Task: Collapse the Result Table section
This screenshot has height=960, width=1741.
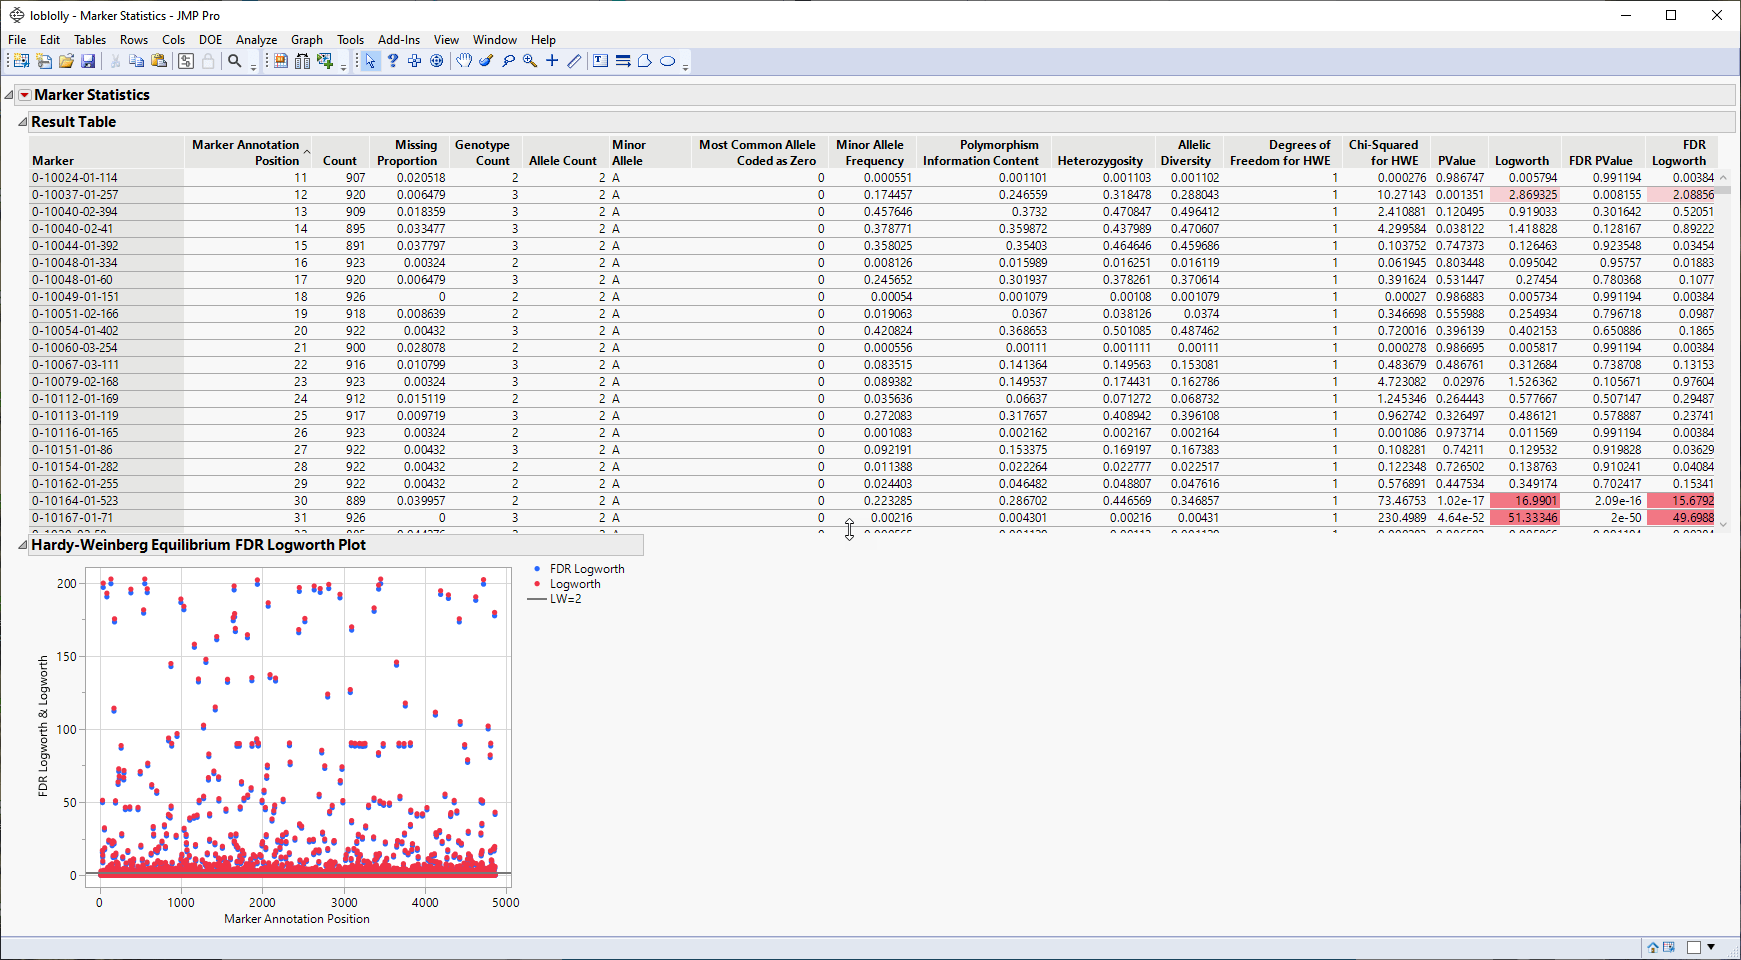Action: pos(22,121)
